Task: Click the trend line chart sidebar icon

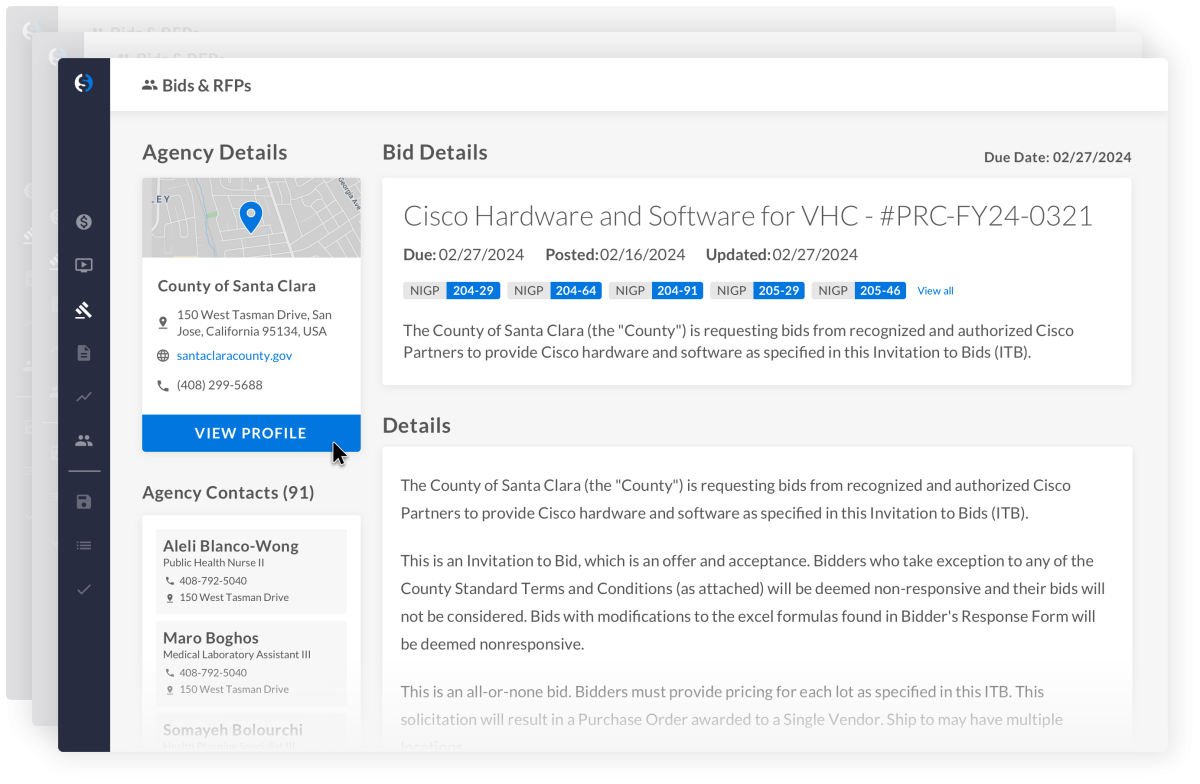Action: pyautogui.click(x=84, y=397)
